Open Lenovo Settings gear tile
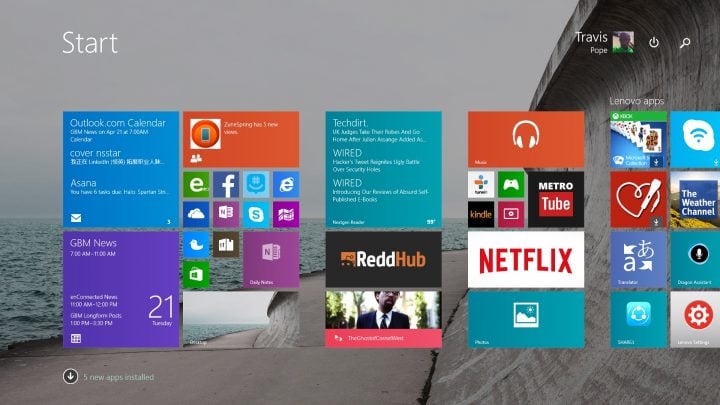Image resolution: width=720 pixels, height=405 pixels. pyautogui.click(x=695, y=320)
